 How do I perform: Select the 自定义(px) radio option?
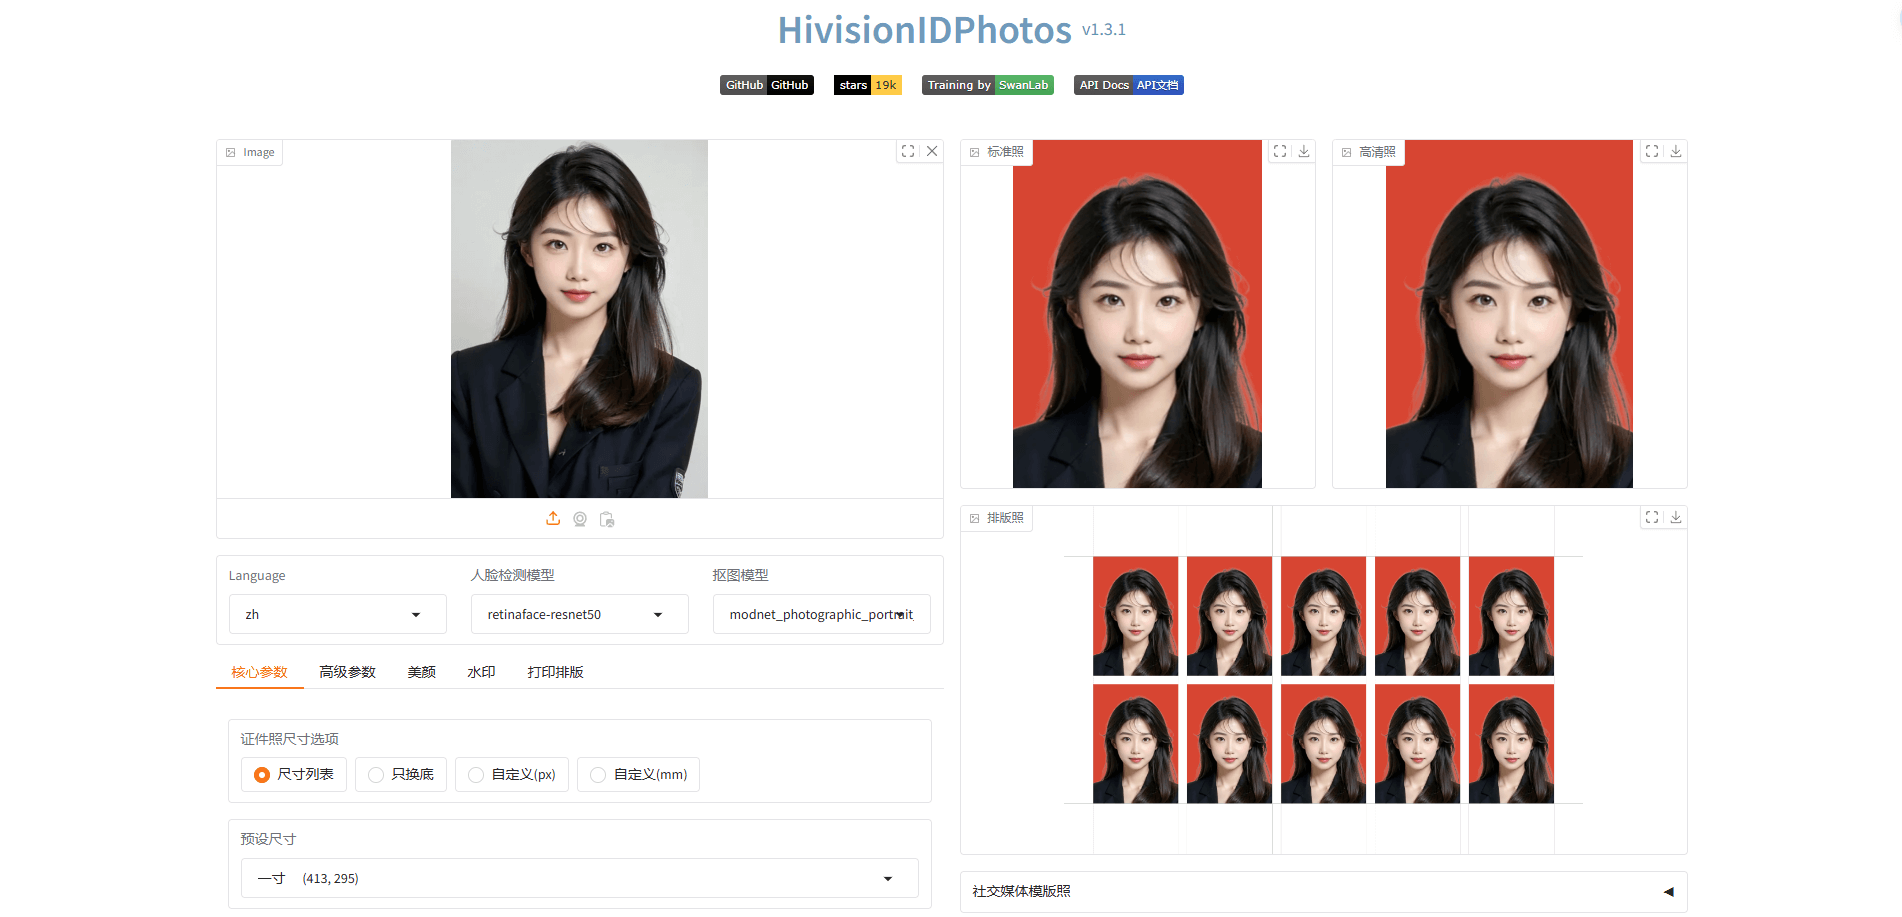[512, 775]
